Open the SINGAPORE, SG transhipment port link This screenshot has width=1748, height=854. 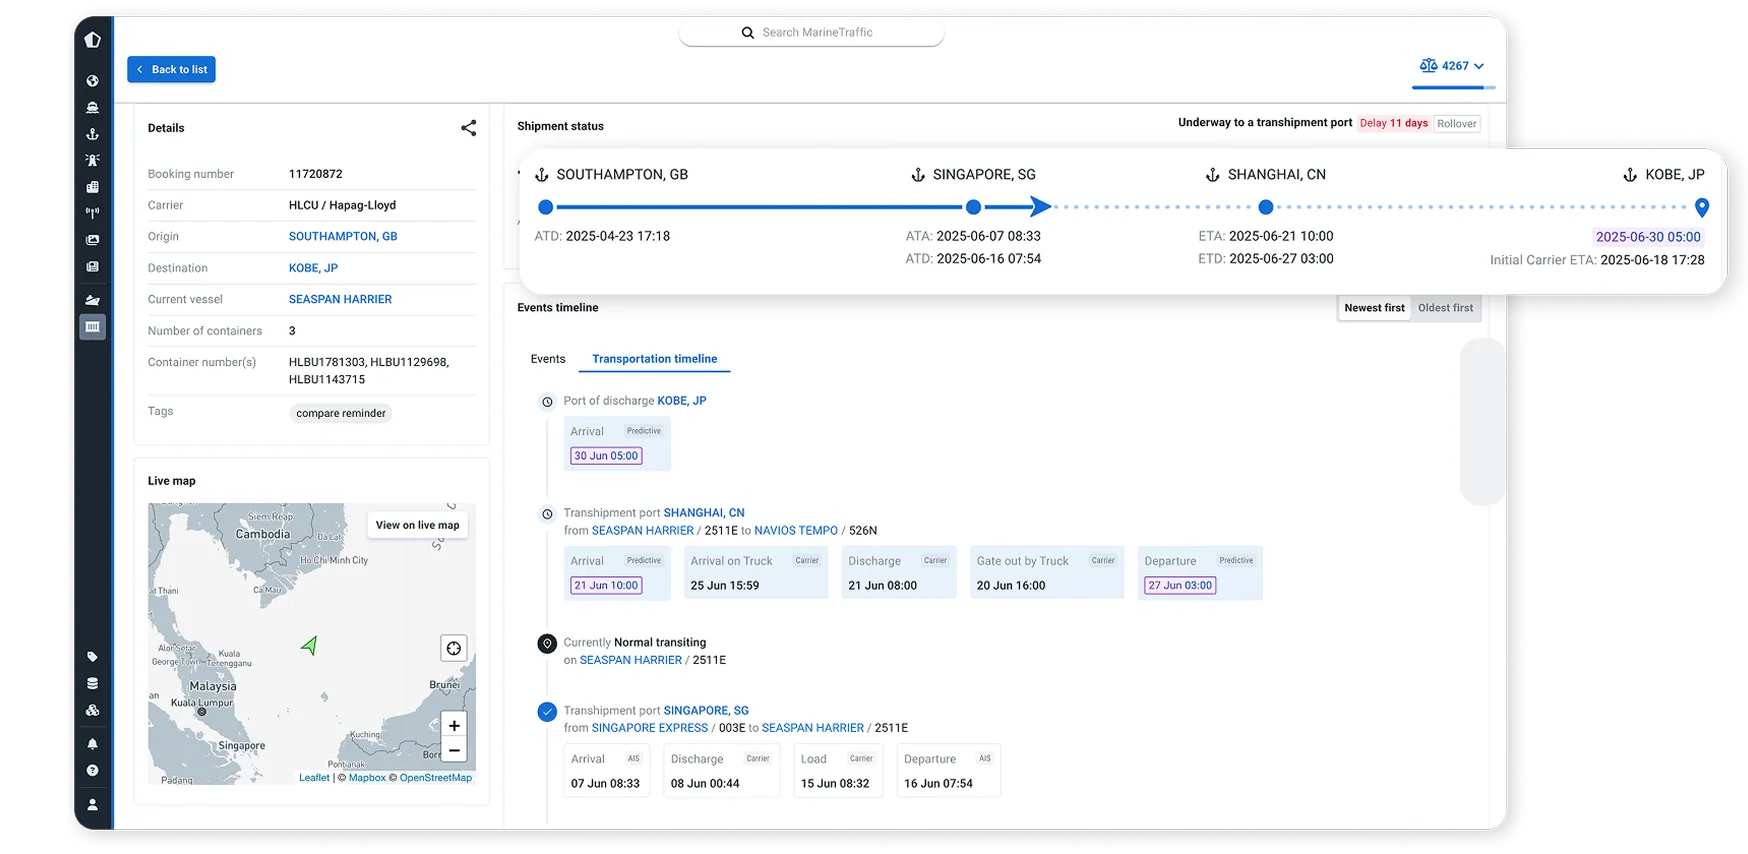(706, 711)
